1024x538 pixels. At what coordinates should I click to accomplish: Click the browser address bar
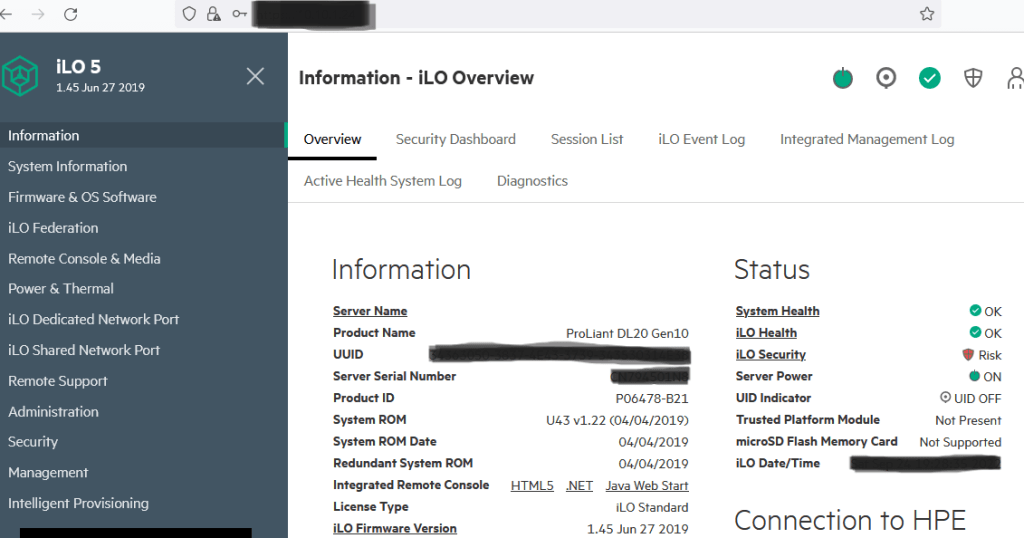[558, 14]
